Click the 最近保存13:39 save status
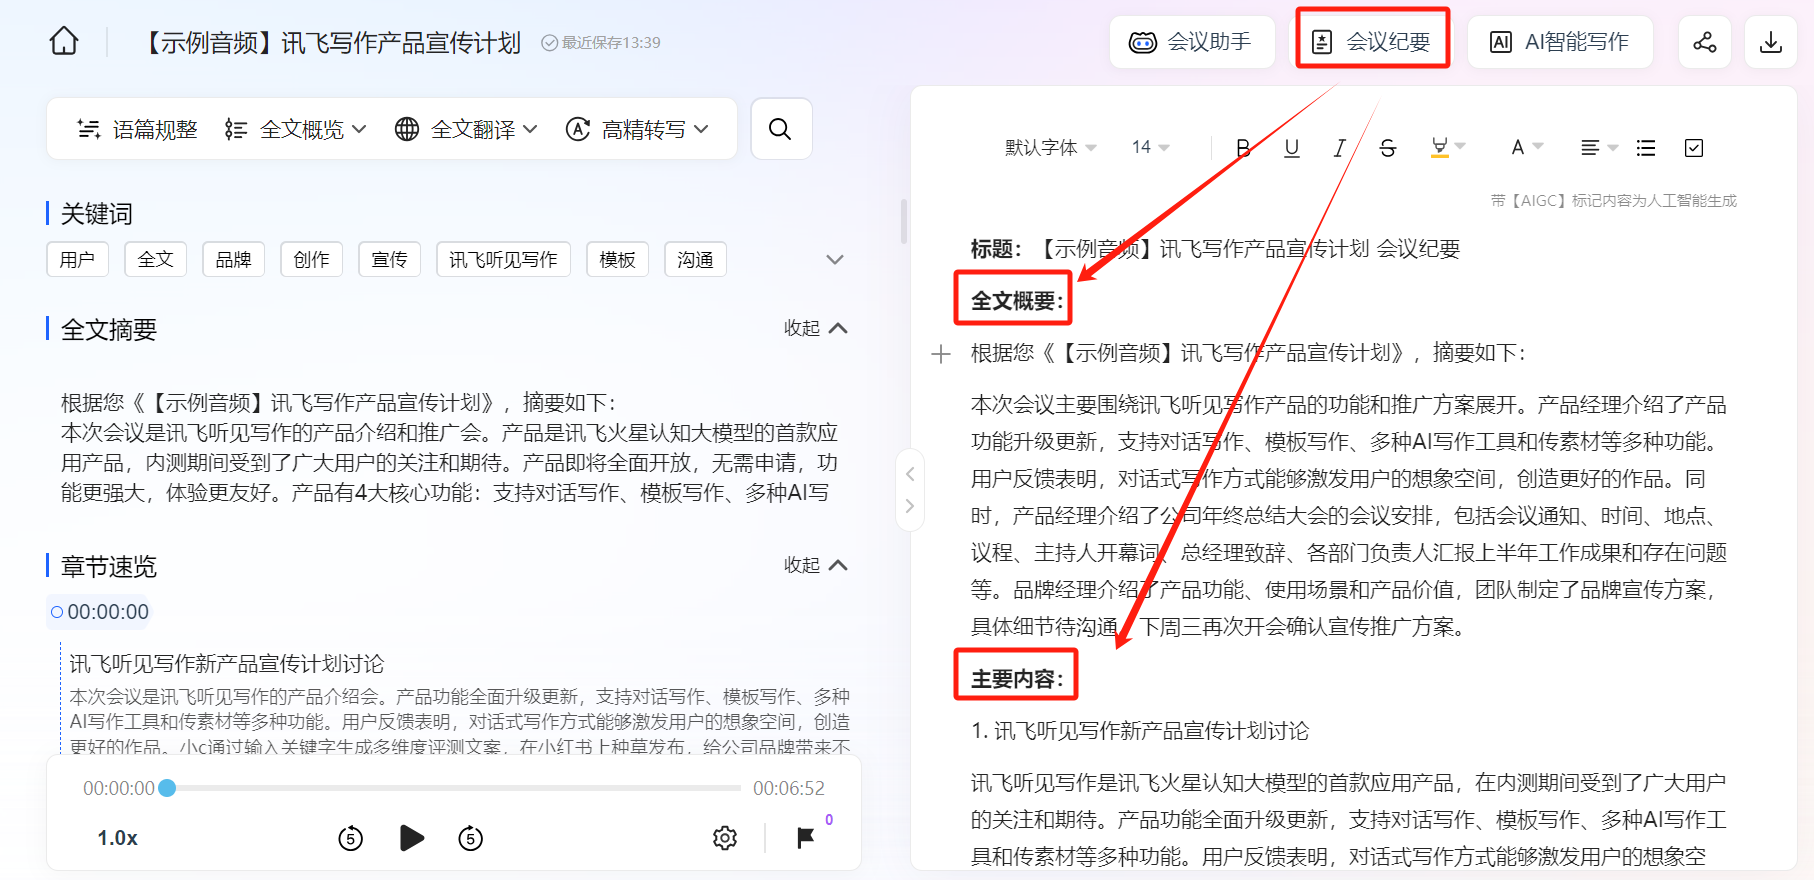The image size is (1814, 880). [601, 43]
